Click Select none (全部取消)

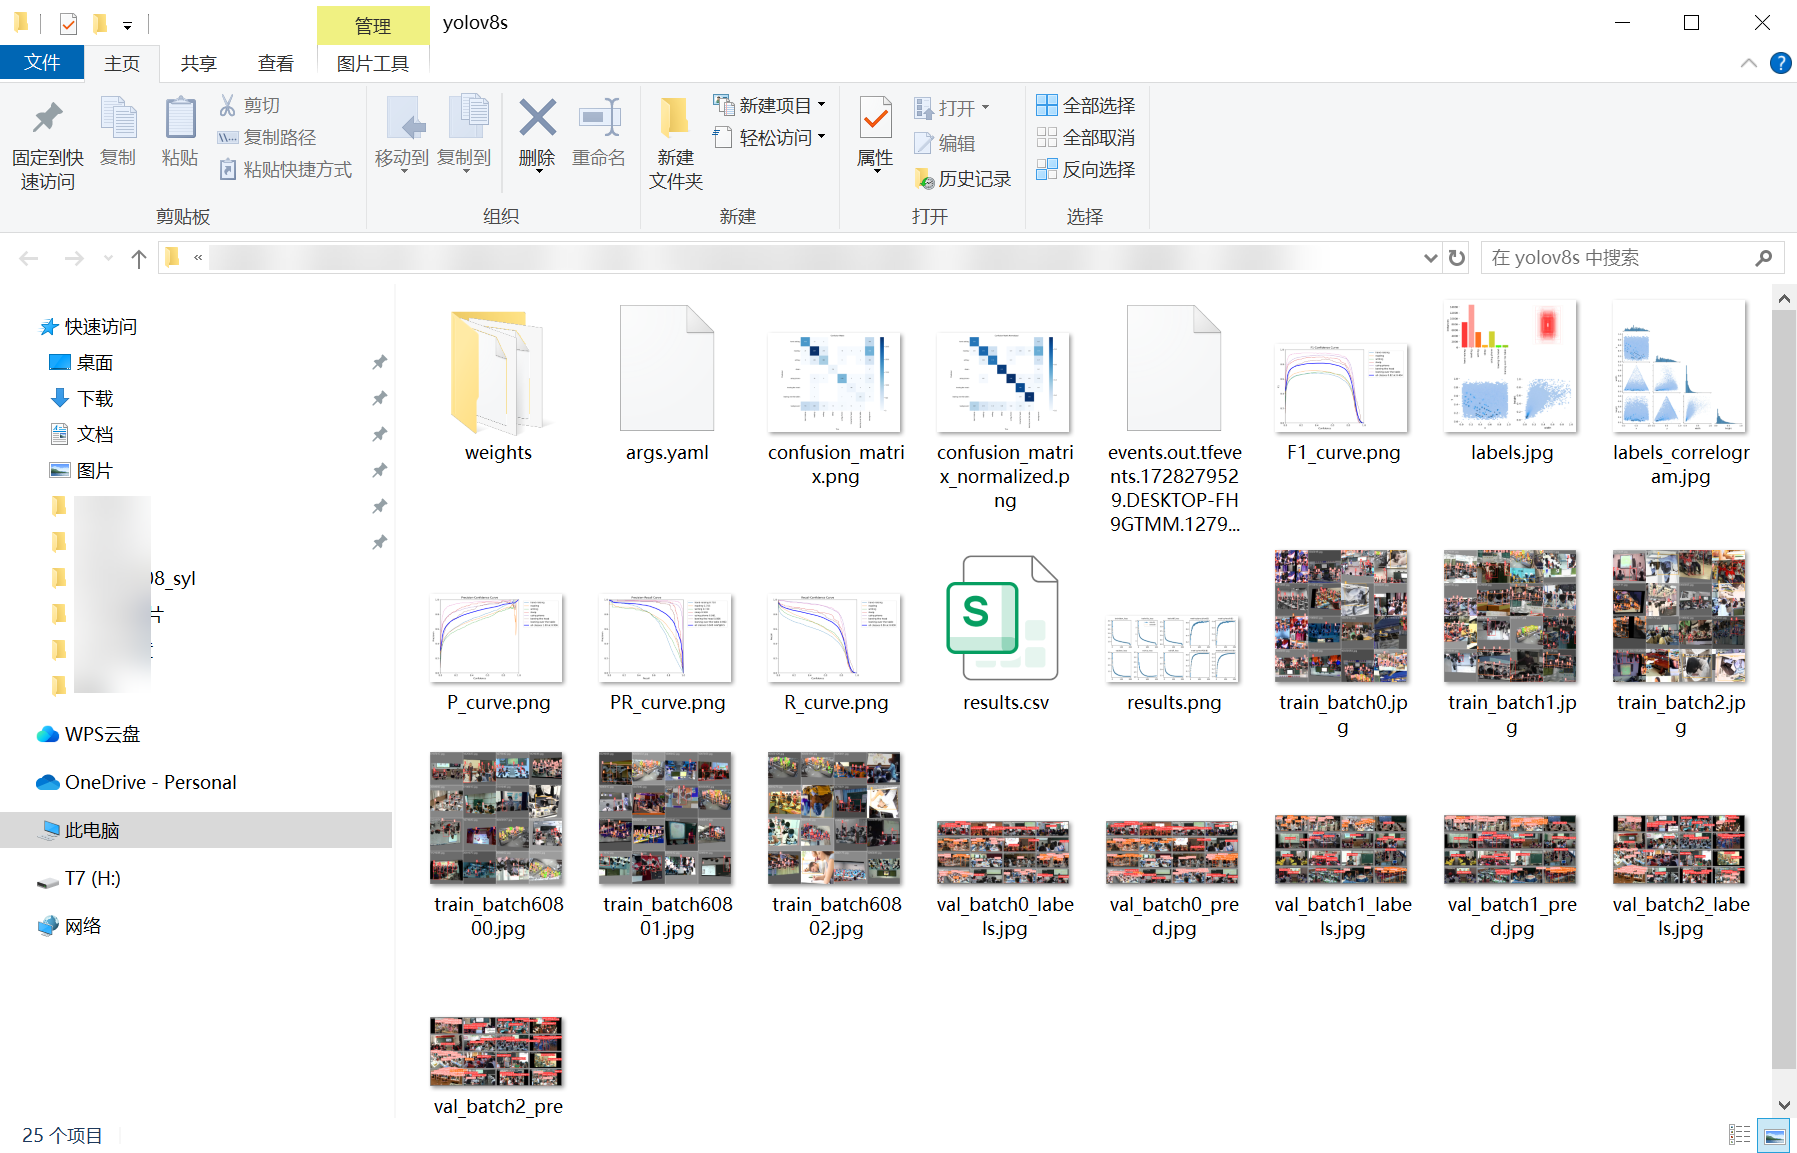click(1086, 137)
